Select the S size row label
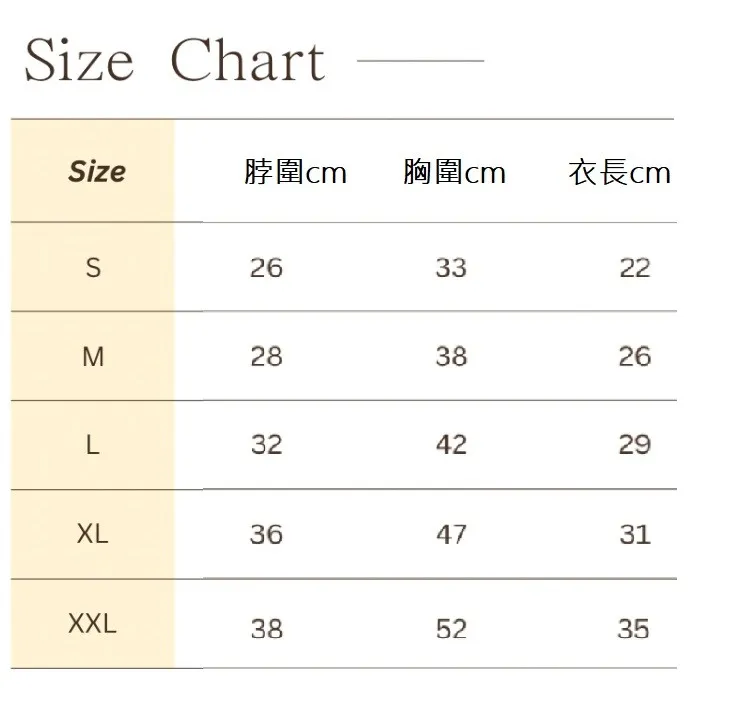This screenshot has width=752, height=724. click(x=93, y=268)
